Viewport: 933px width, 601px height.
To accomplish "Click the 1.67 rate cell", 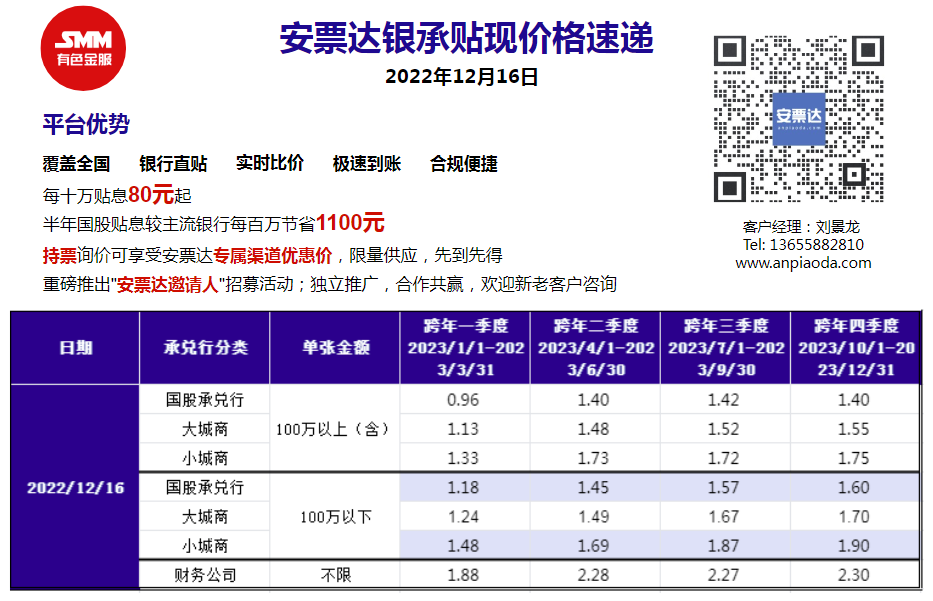I will pos(725,517).
